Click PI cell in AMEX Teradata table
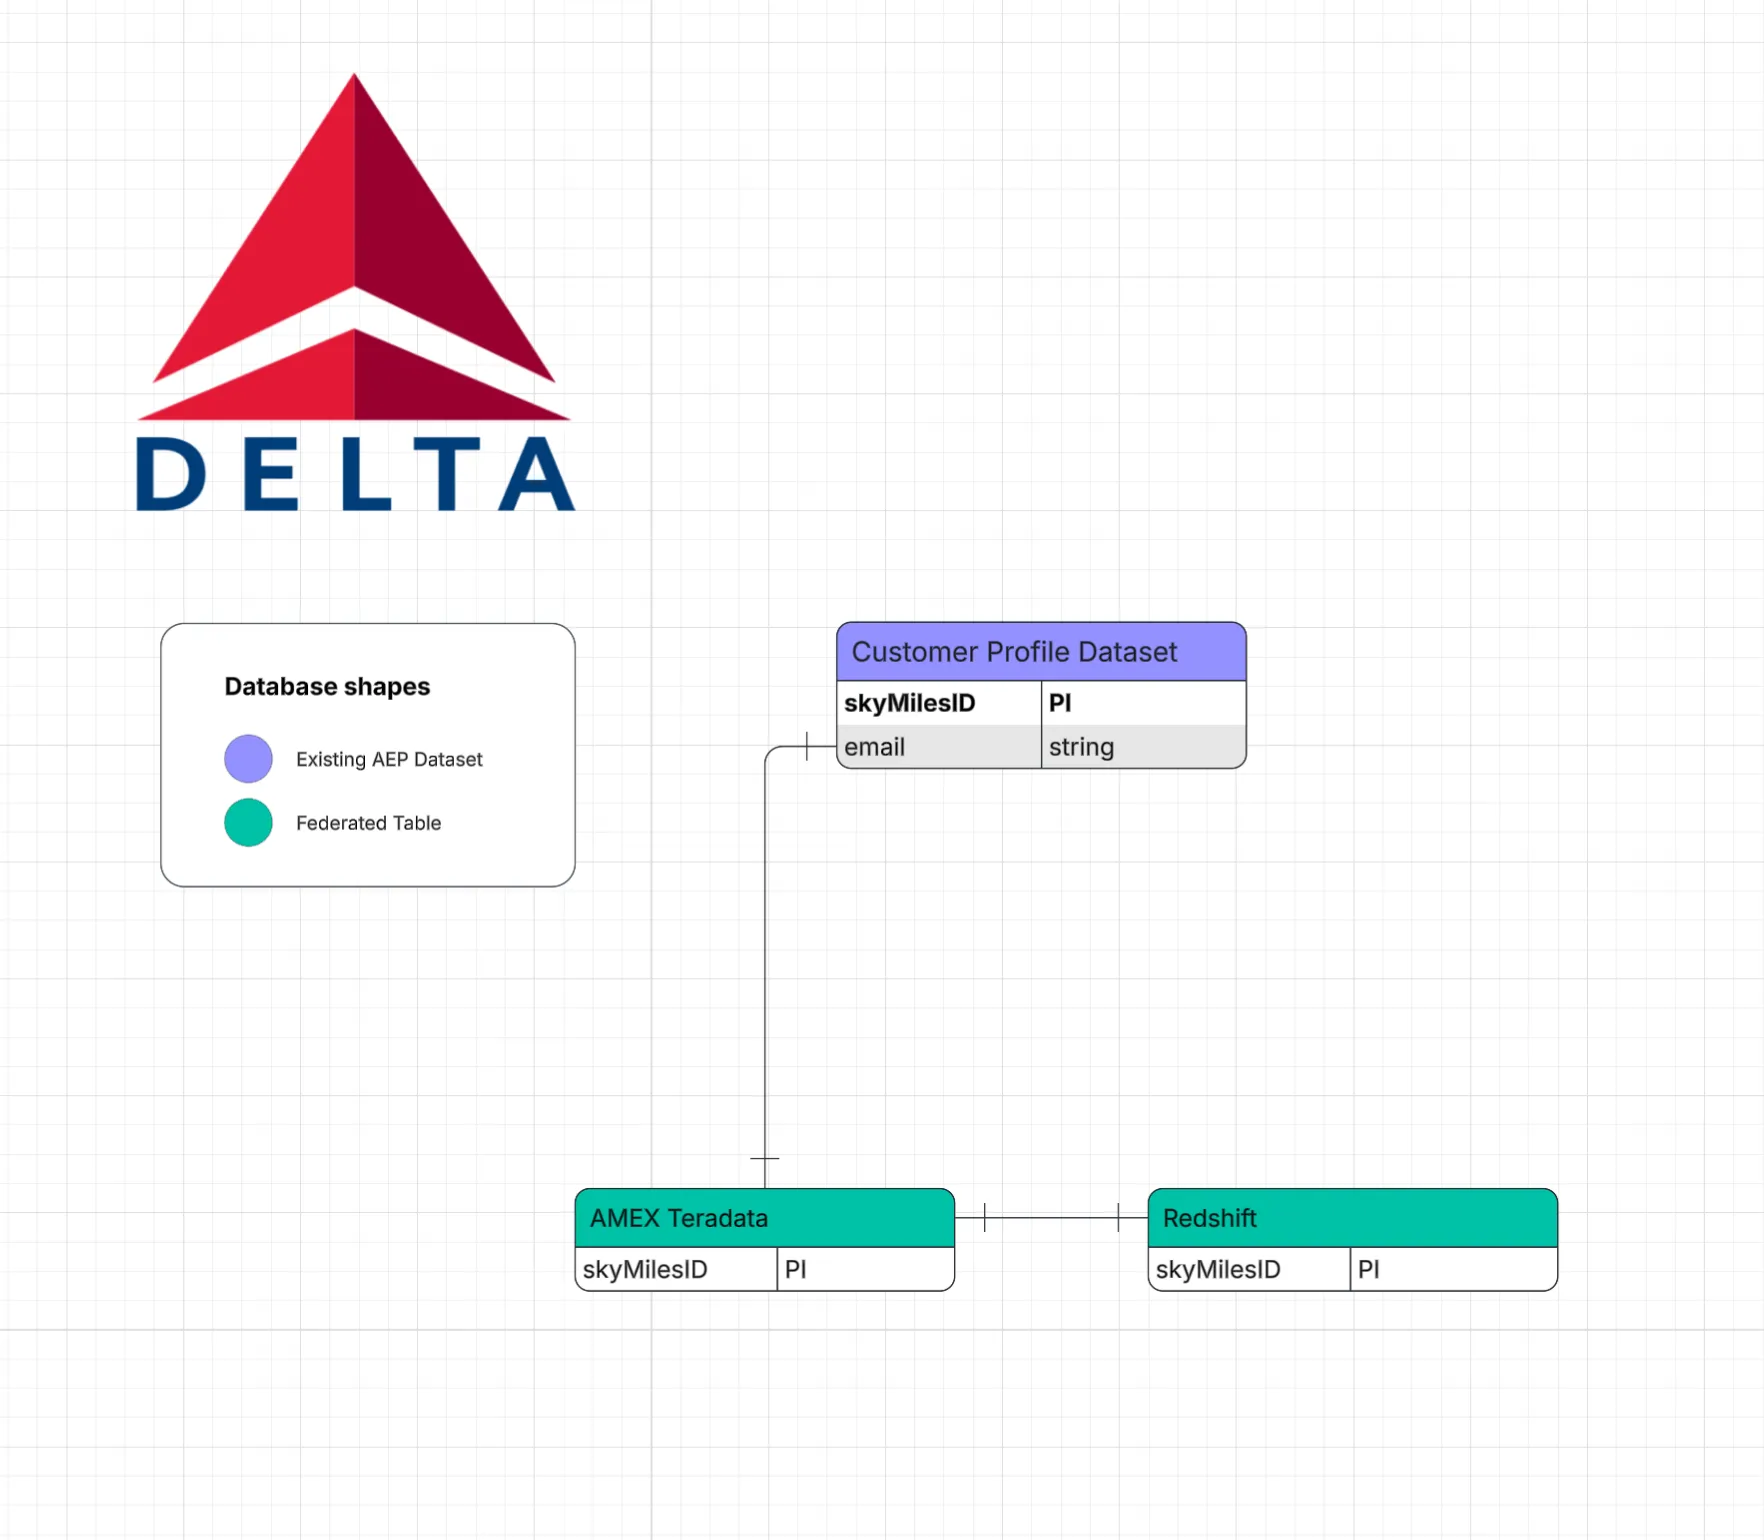Viewport: 1764px width, 1540px height. 866,1270
